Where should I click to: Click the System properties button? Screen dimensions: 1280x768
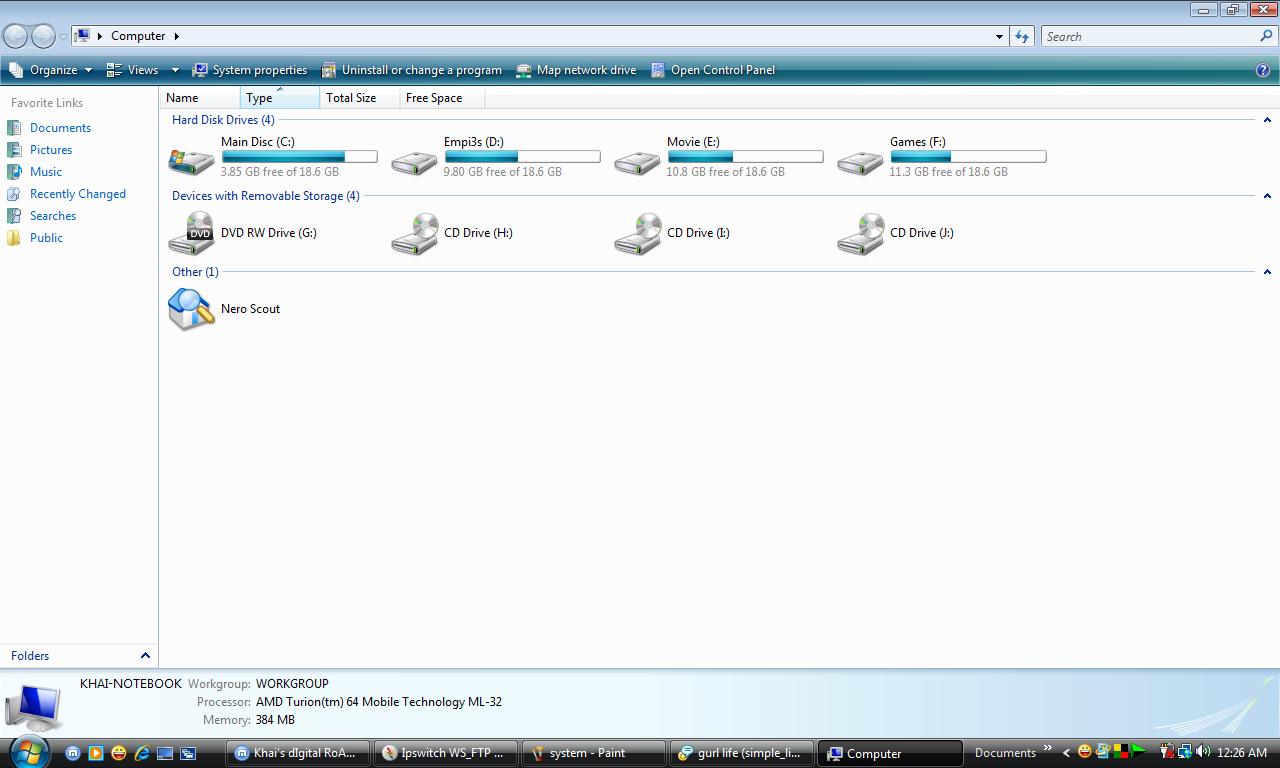(x=250, y=70)
